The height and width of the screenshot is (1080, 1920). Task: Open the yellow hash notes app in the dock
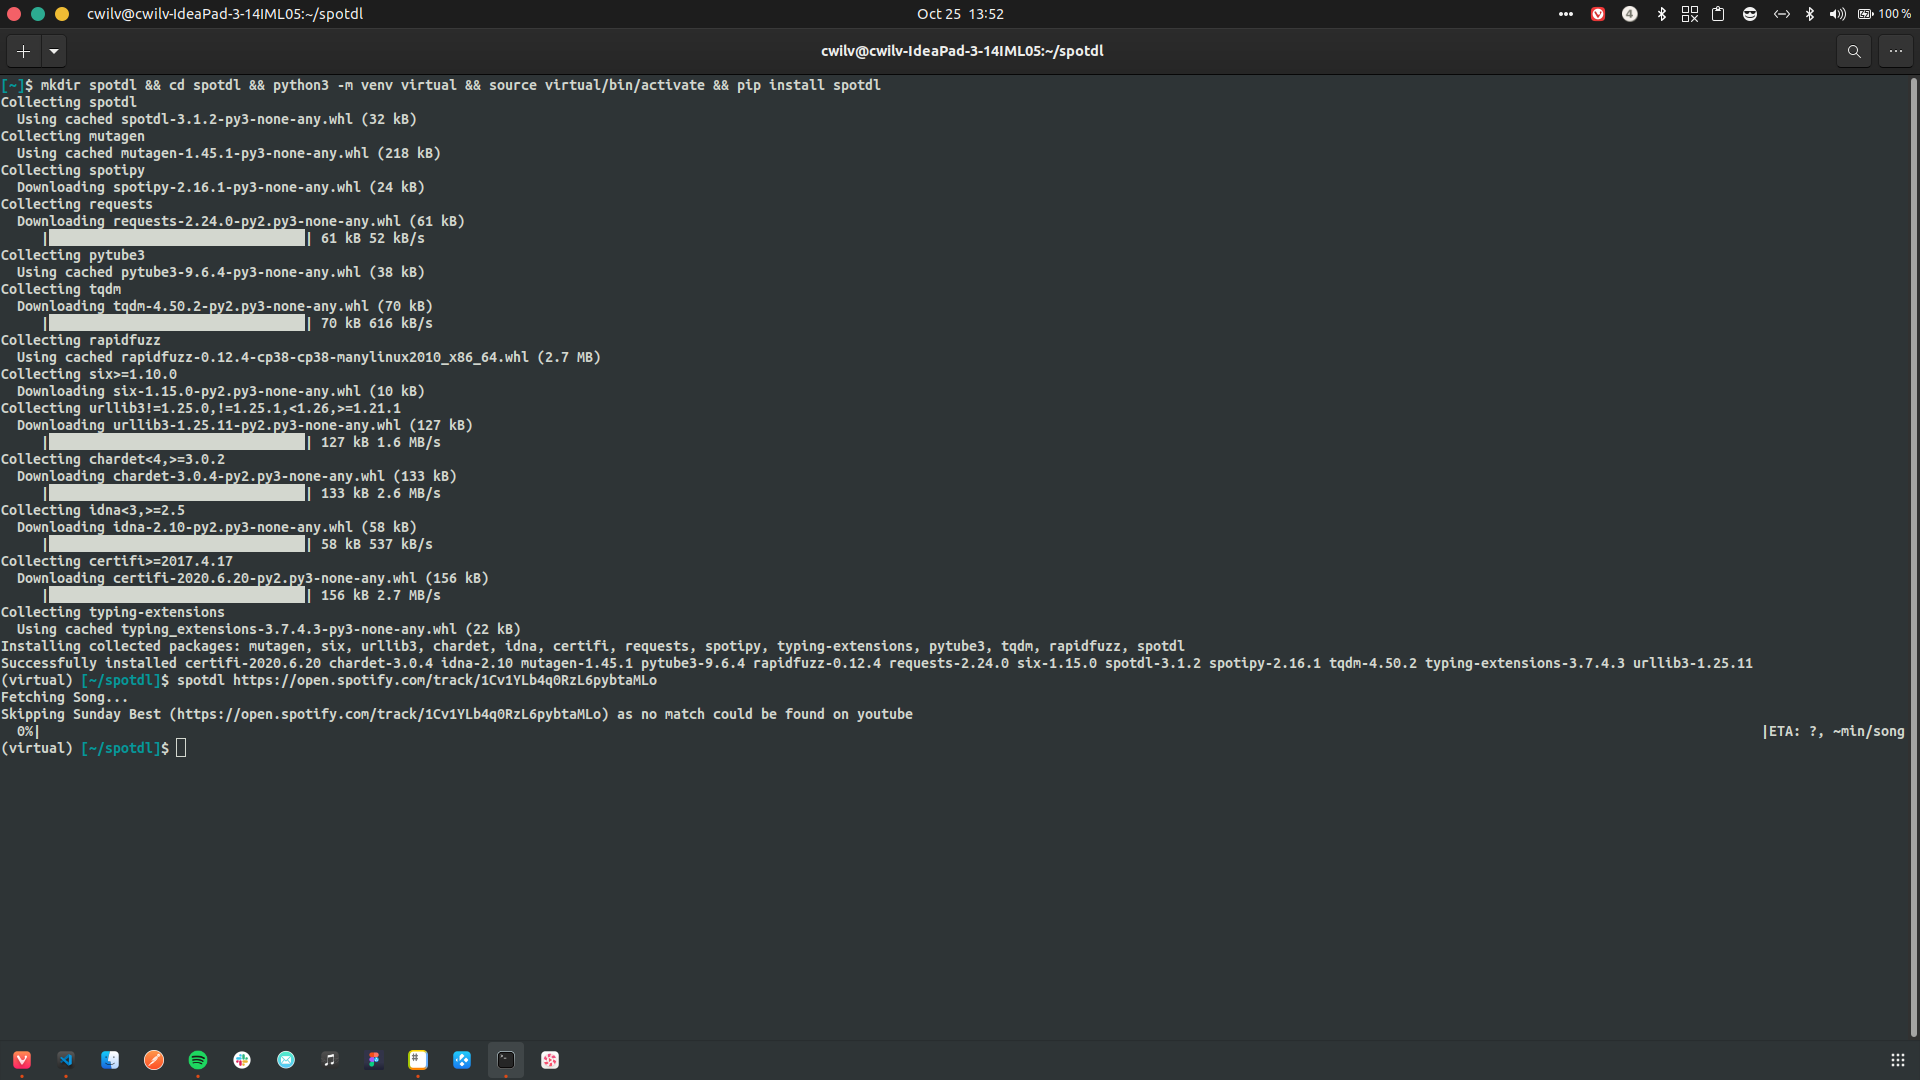pyautogui.click(x=418, y=1060)
